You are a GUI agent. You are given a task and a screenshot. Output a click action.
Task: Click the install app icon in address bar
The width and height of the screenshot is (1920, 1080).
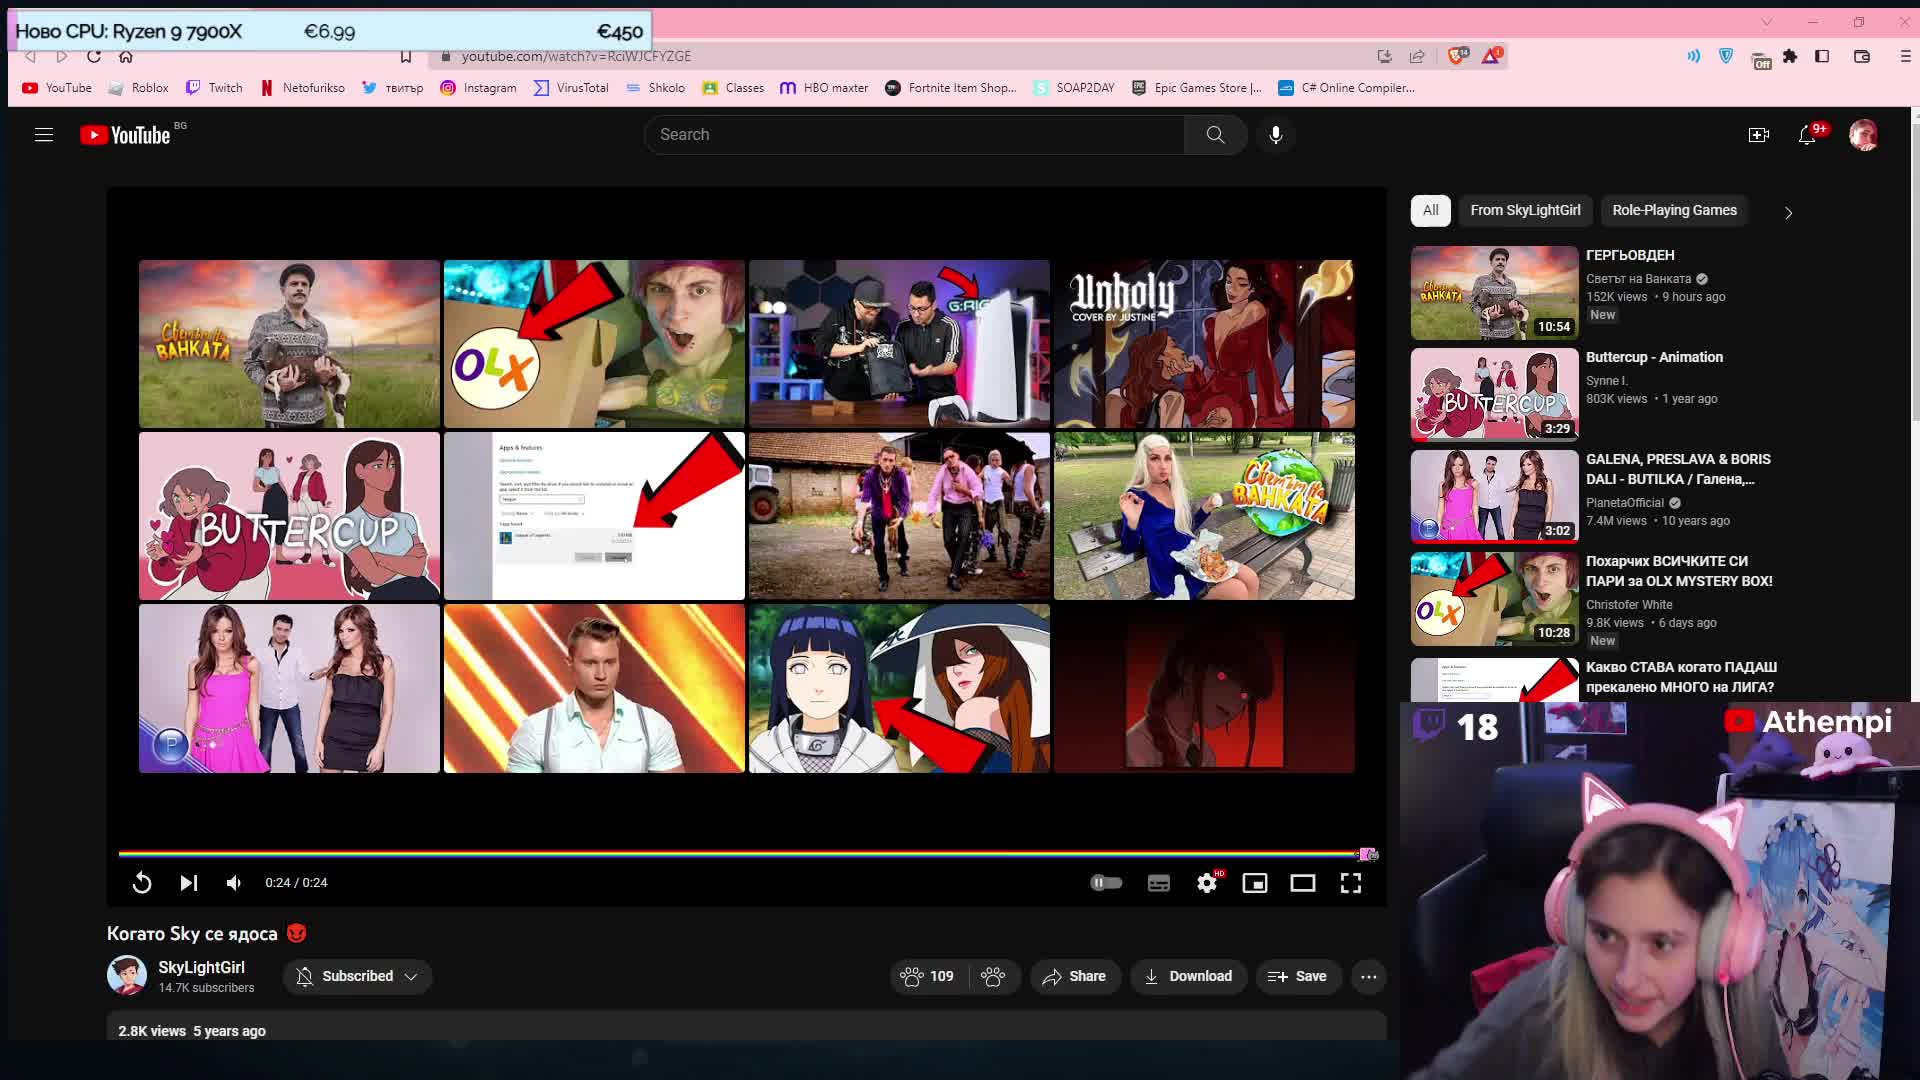click(x=1385, y=56)
